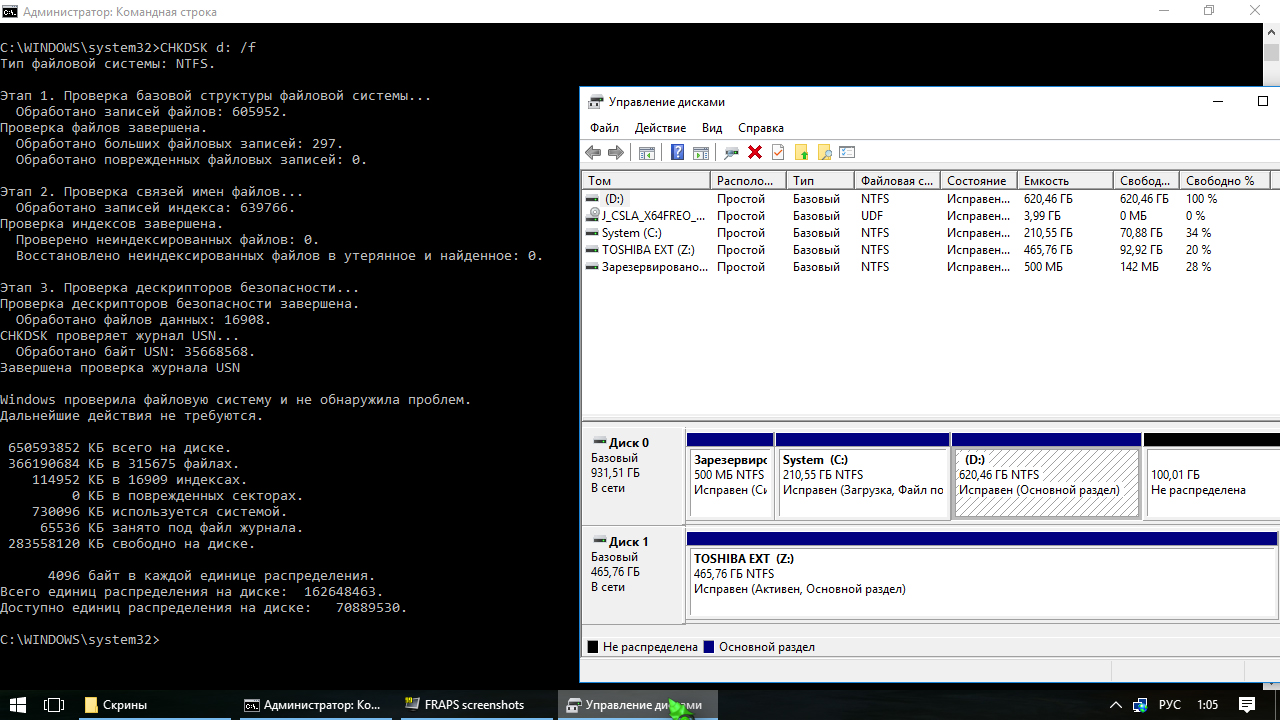Select the TOSHIBA EXT (Z:) volume row
This screenshot has width=1280, height=720.
(647, 250)
